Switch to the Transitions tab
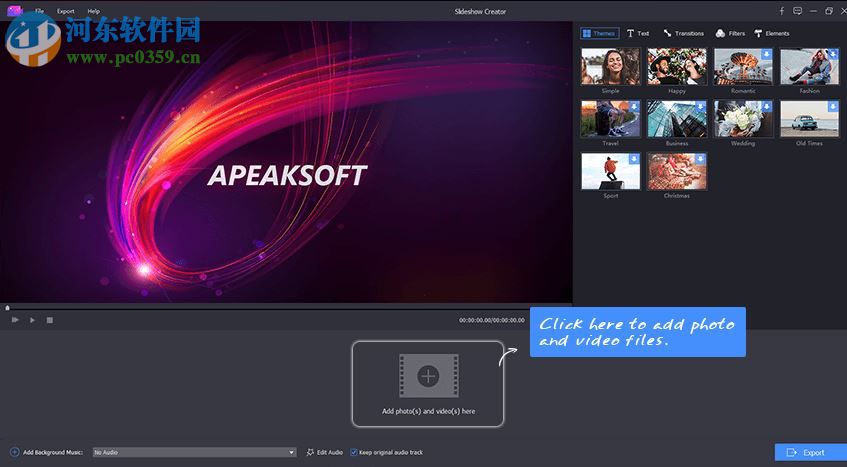Image resolution: width=847 pixels, height=467 pixels. (x=684, y=33)
